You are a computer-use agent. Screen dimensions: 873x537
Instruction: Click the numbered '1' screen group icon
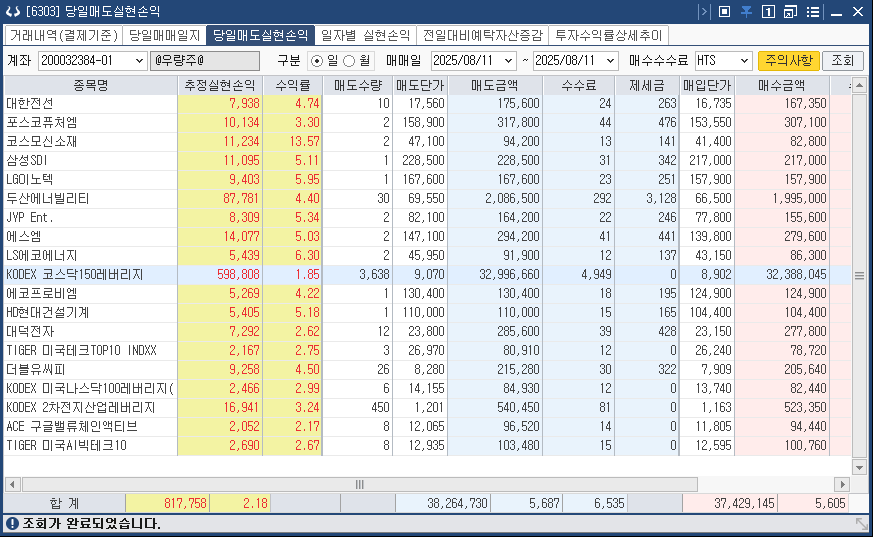point(768,12)
